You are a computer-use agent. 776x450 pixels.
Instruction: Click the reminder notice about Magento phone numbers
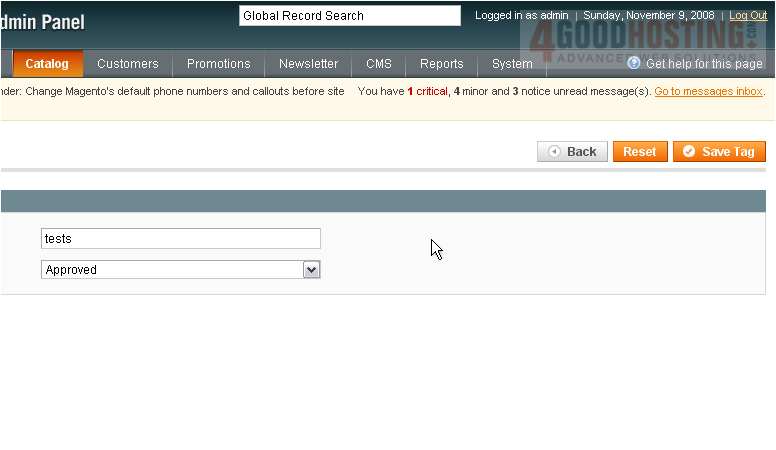(172, 91)
